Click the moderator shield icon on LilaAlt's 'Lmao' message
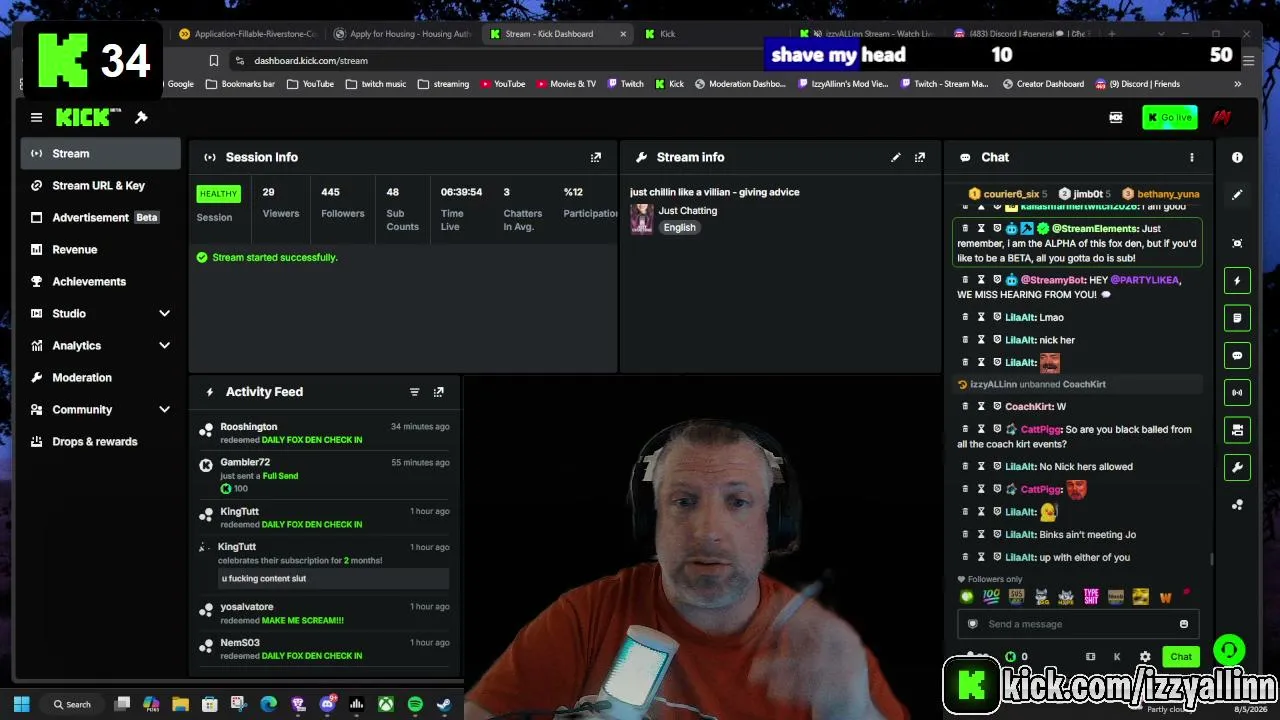The height and width of the screenshot is (720, 1280). click(997, 317)
